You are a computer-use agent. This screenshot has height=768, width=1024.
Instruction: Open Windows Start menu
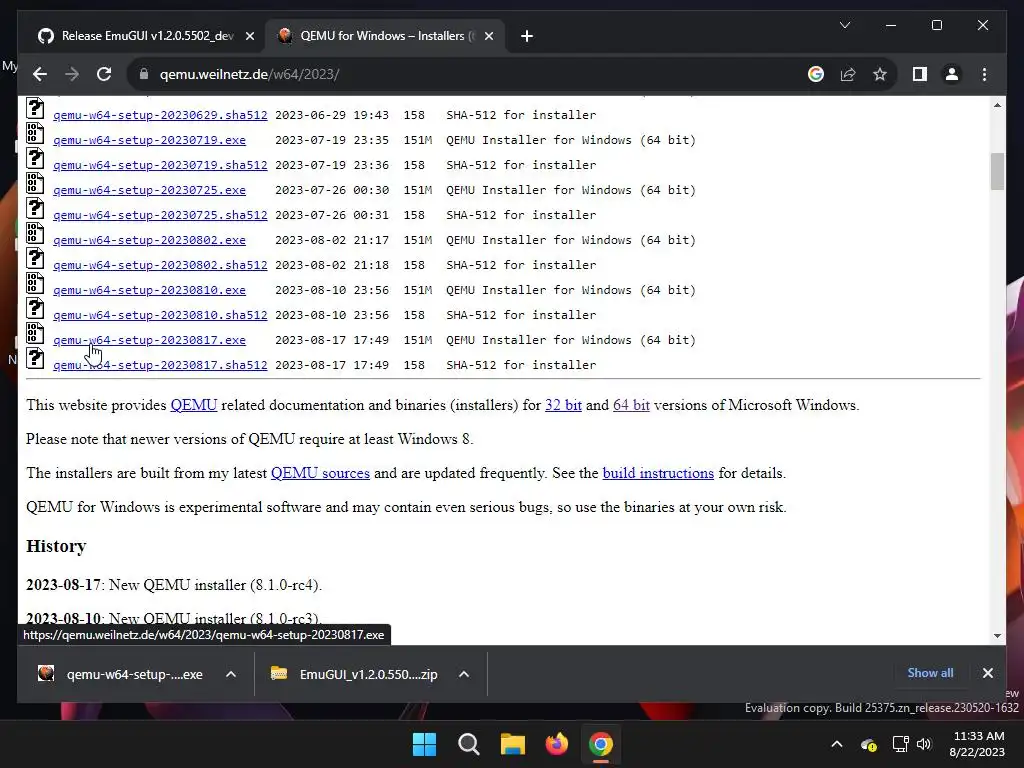pos(424,744)
